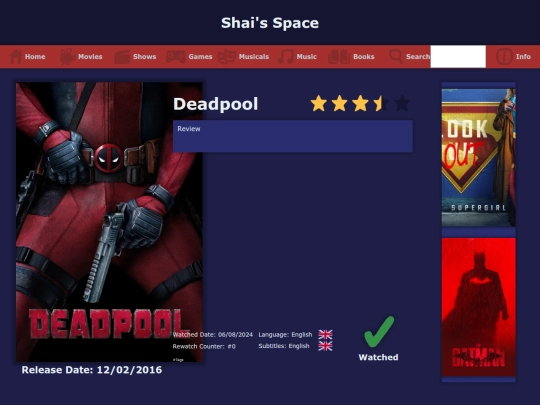Screen dimensions: 540x405
Task: Open the Info circle icon
Action: 504,56
